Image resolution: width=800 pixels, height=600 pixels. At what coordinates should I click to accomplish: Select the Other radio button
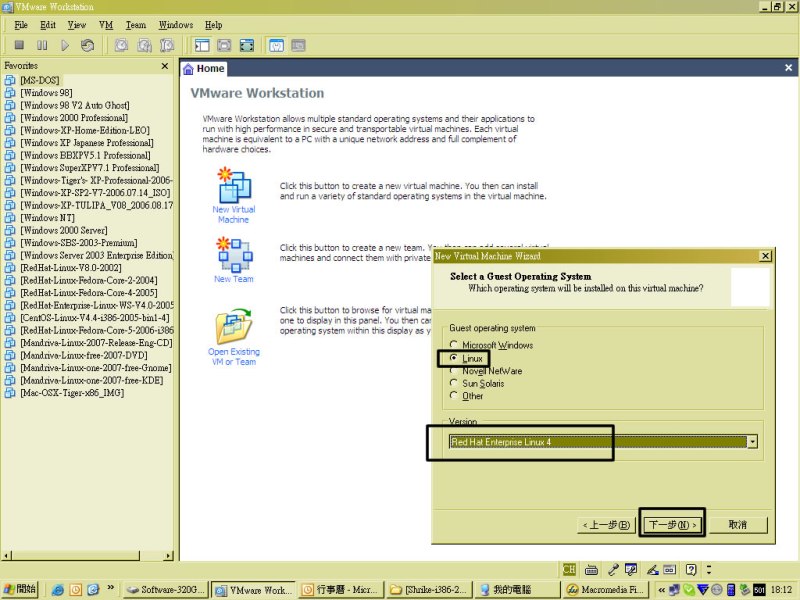453,395
